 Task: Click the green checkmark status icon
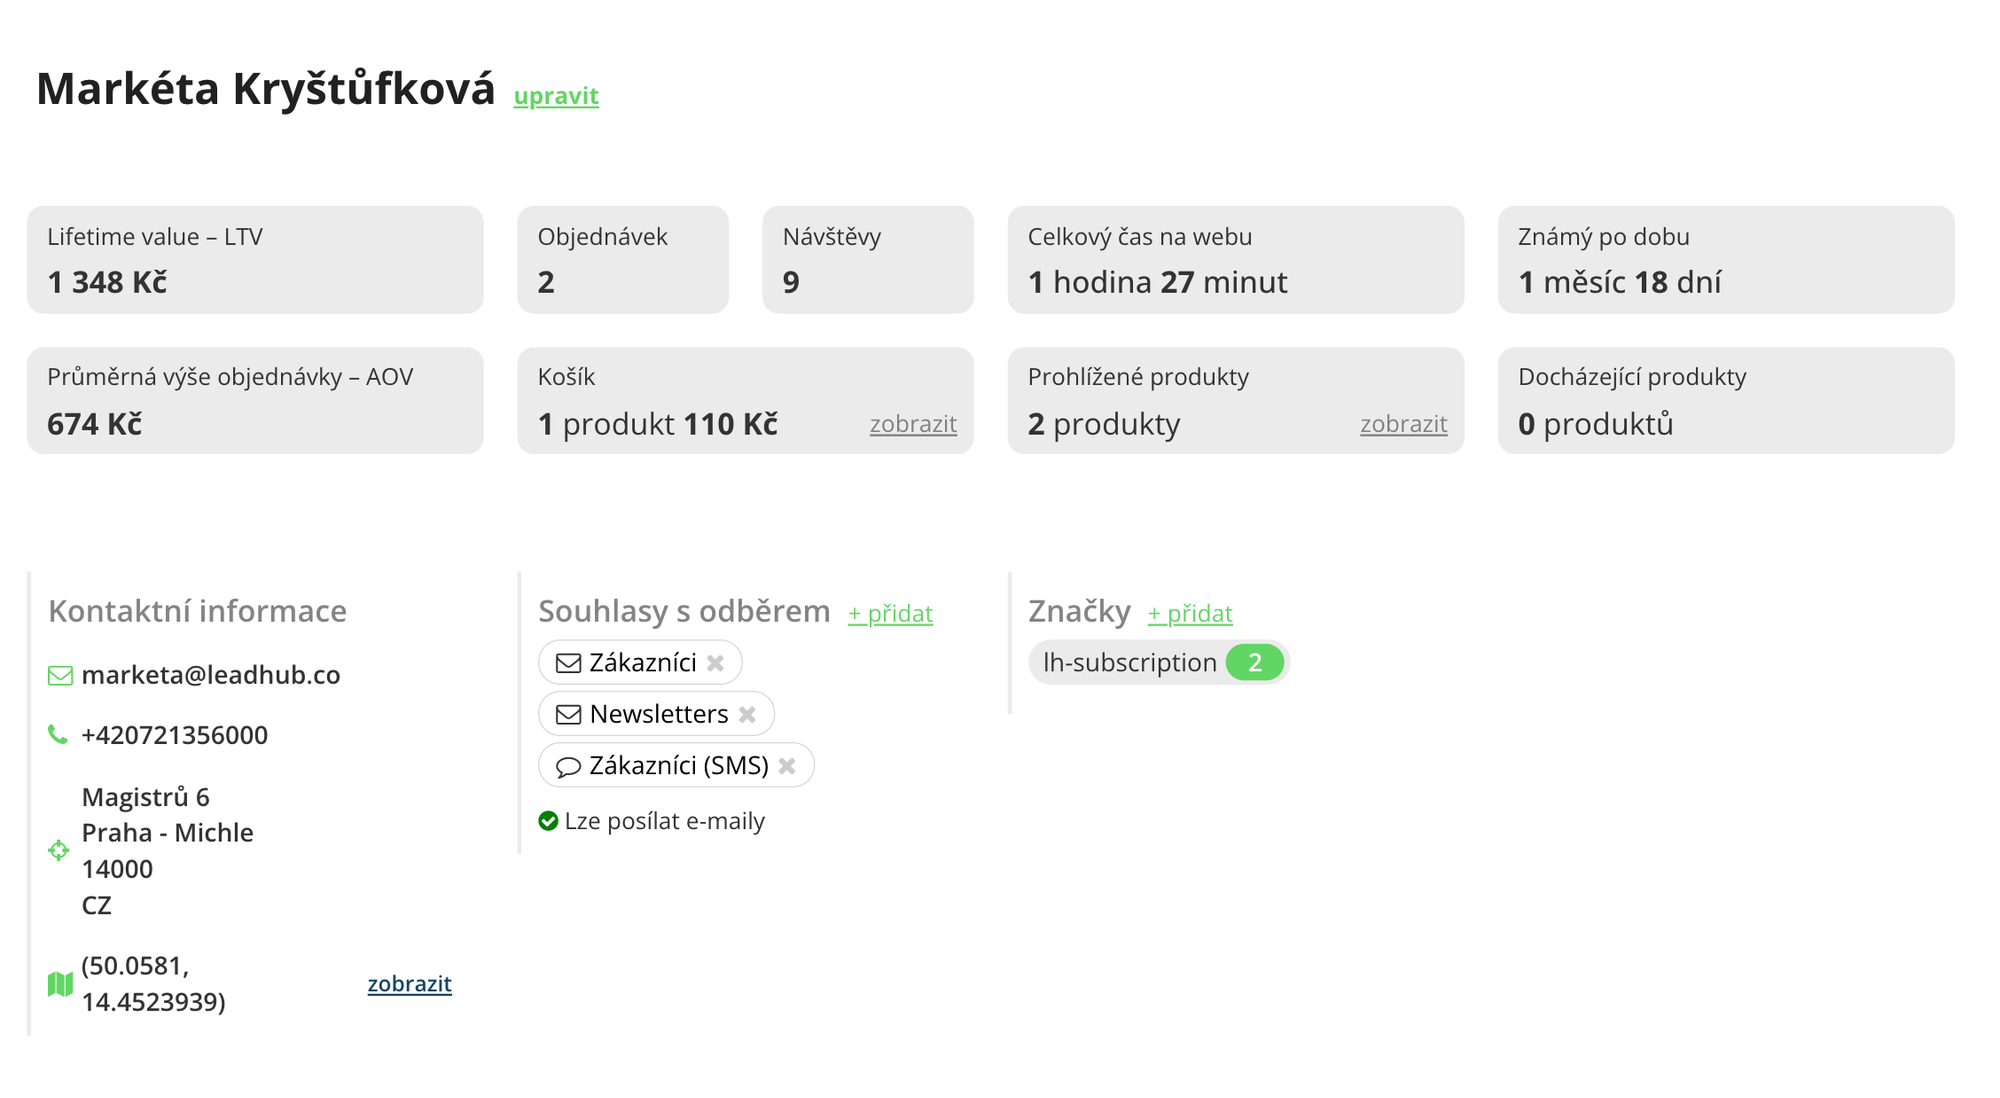click(x=548, y=821)
